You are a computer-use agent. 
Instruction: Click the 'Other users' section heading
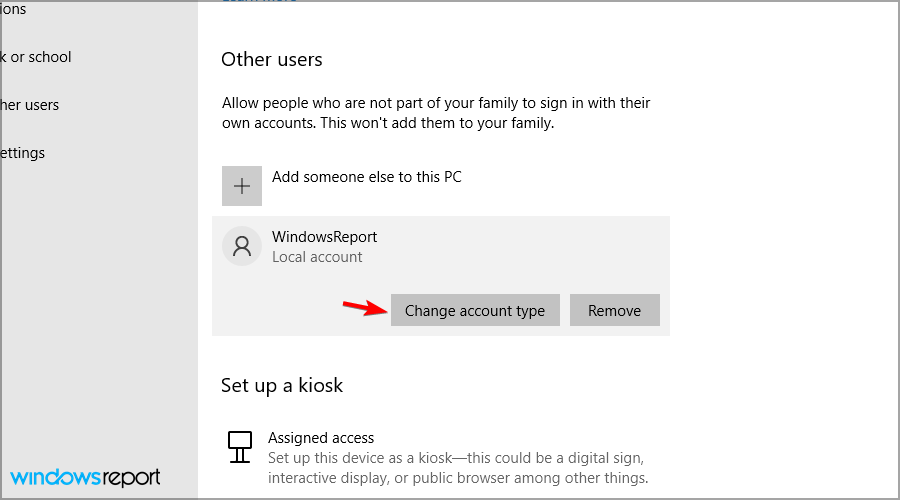[271, 59]
